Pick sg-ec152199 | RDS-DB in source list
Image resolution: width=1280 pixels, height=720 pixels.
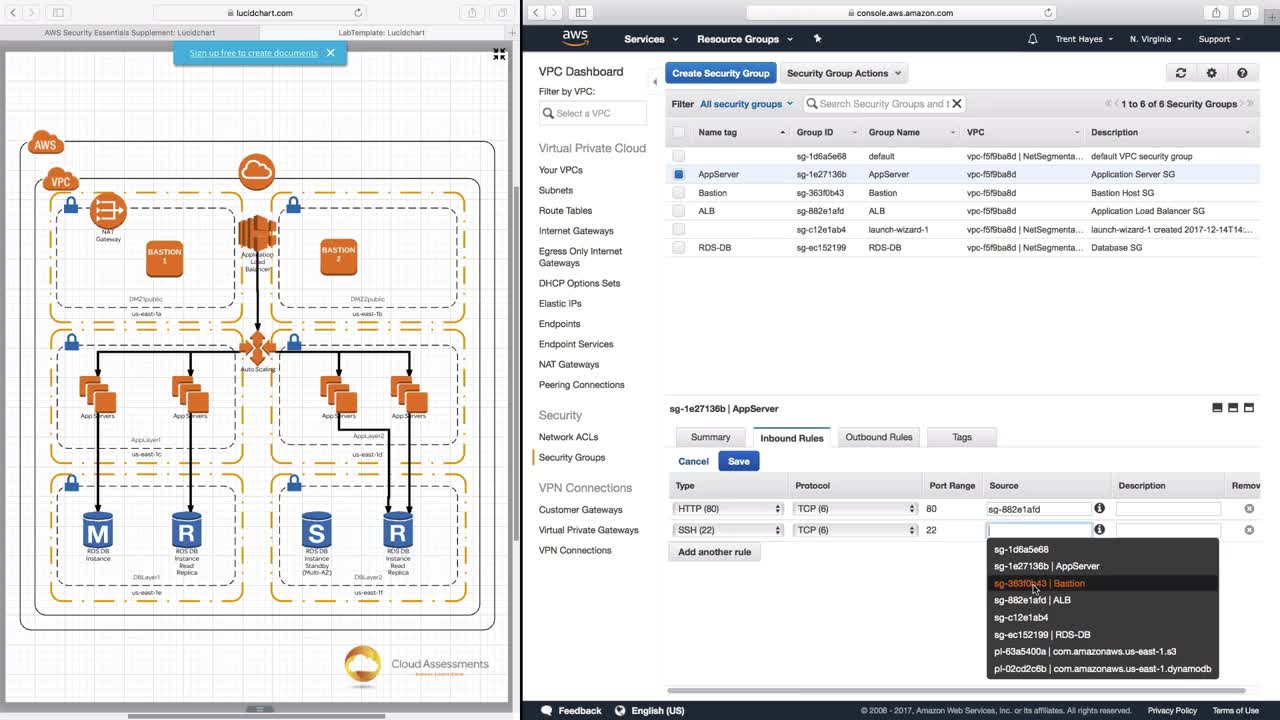(1102, 635)
